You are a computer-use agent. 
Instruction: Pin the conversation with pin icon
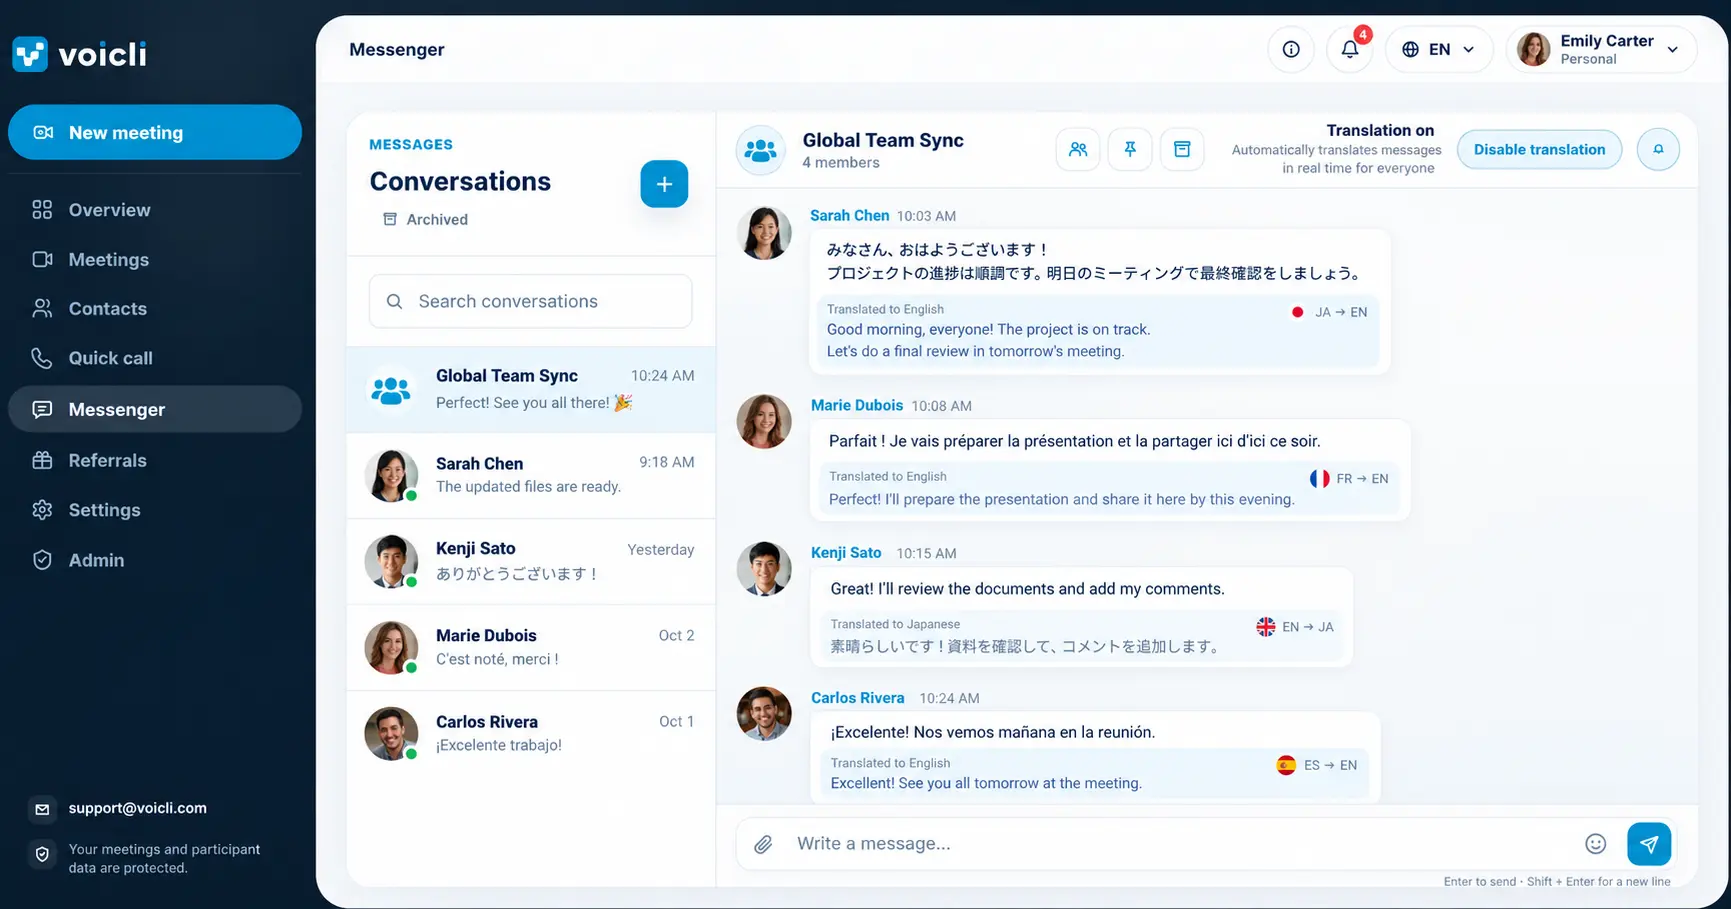coord(1130,149)
